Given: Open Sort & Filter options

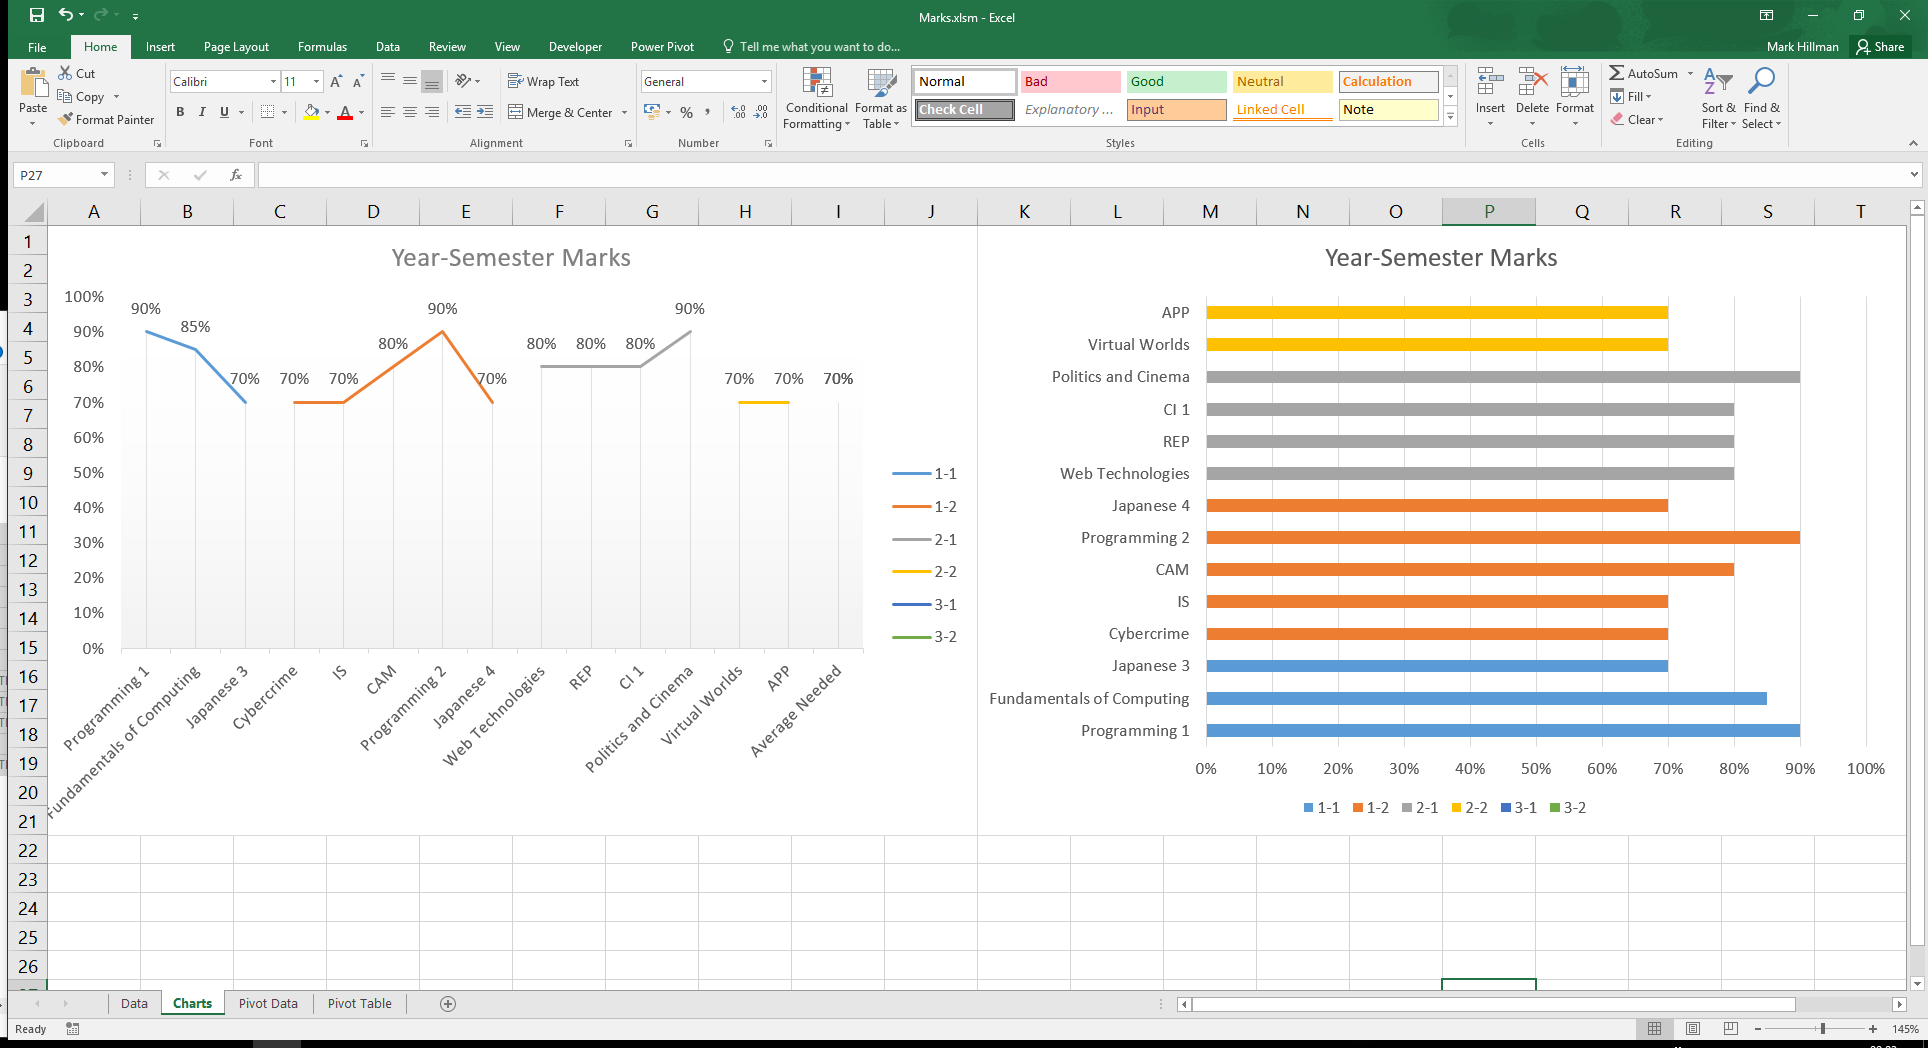Looking at the screenshot, I should tap(1718, 98).
